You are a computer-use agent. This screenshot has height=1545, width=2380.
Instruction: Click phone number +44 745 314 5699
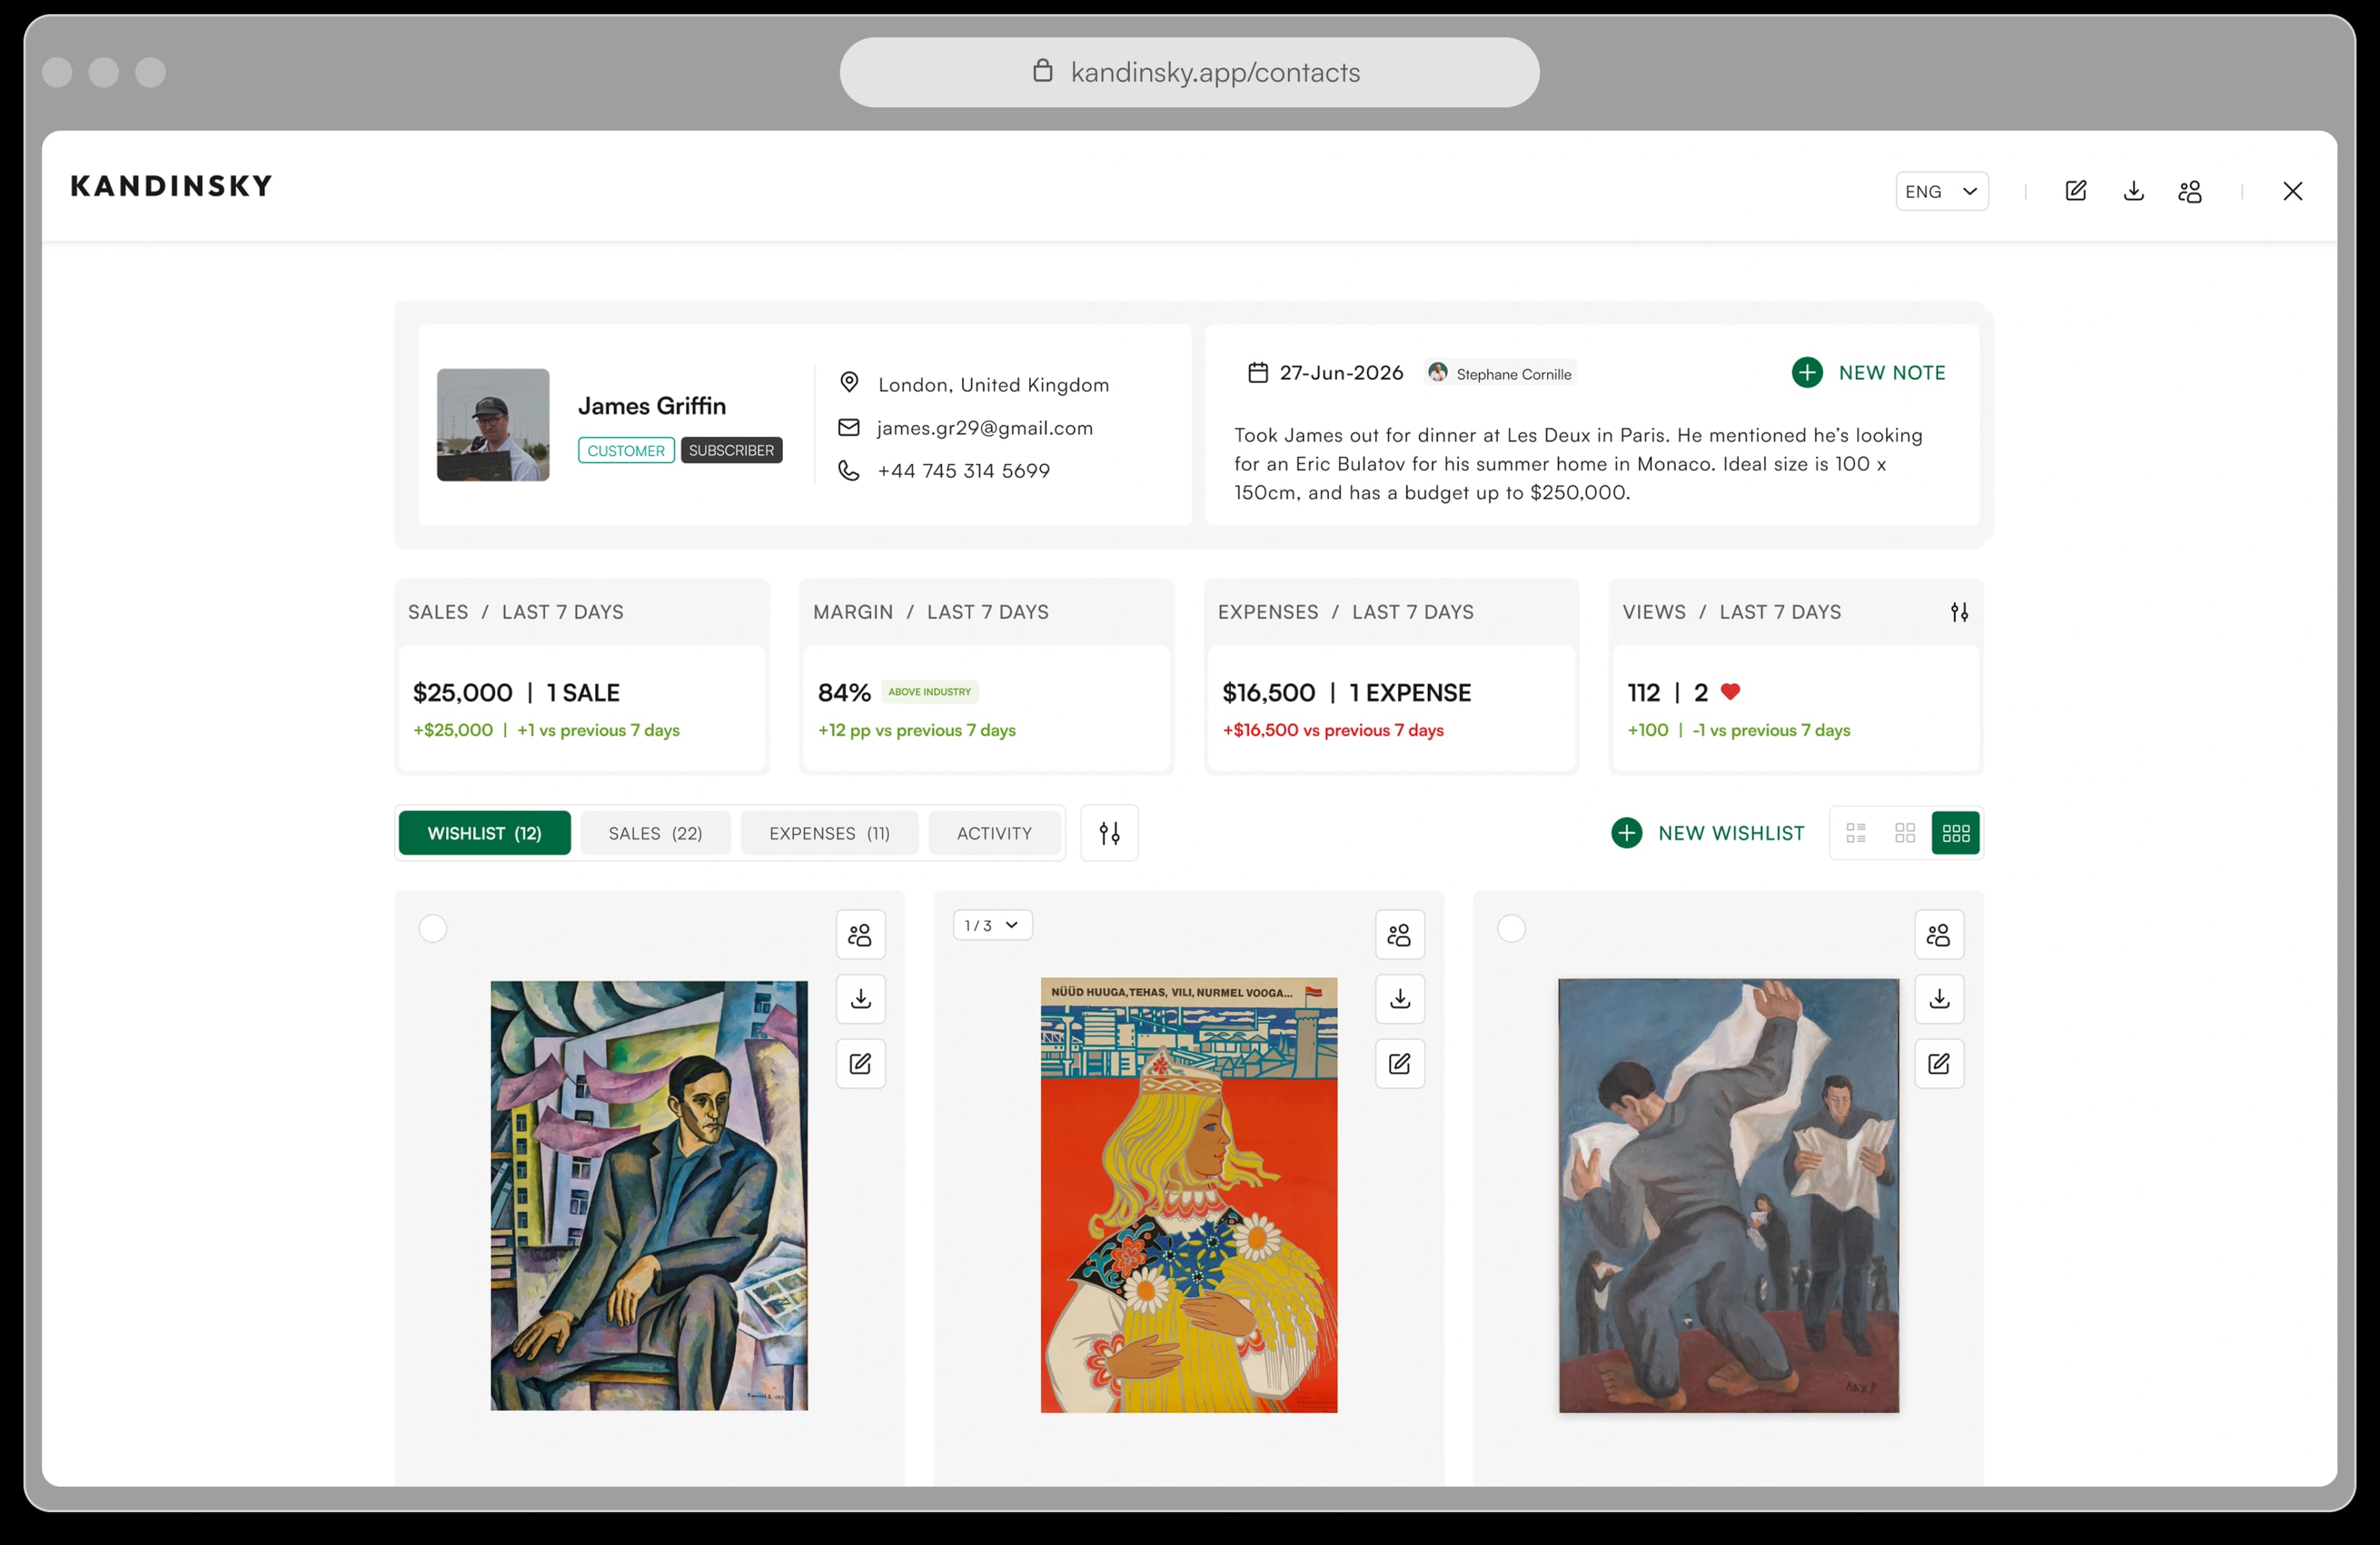[963, 470]
